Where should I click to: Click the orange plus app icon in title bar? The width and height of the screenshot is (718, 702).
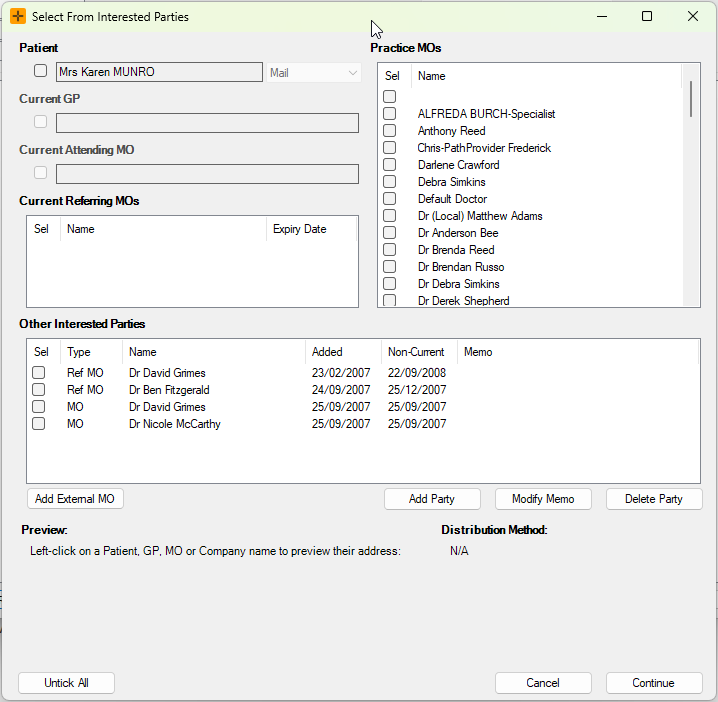pyautogui.click(x=18, y=17)
